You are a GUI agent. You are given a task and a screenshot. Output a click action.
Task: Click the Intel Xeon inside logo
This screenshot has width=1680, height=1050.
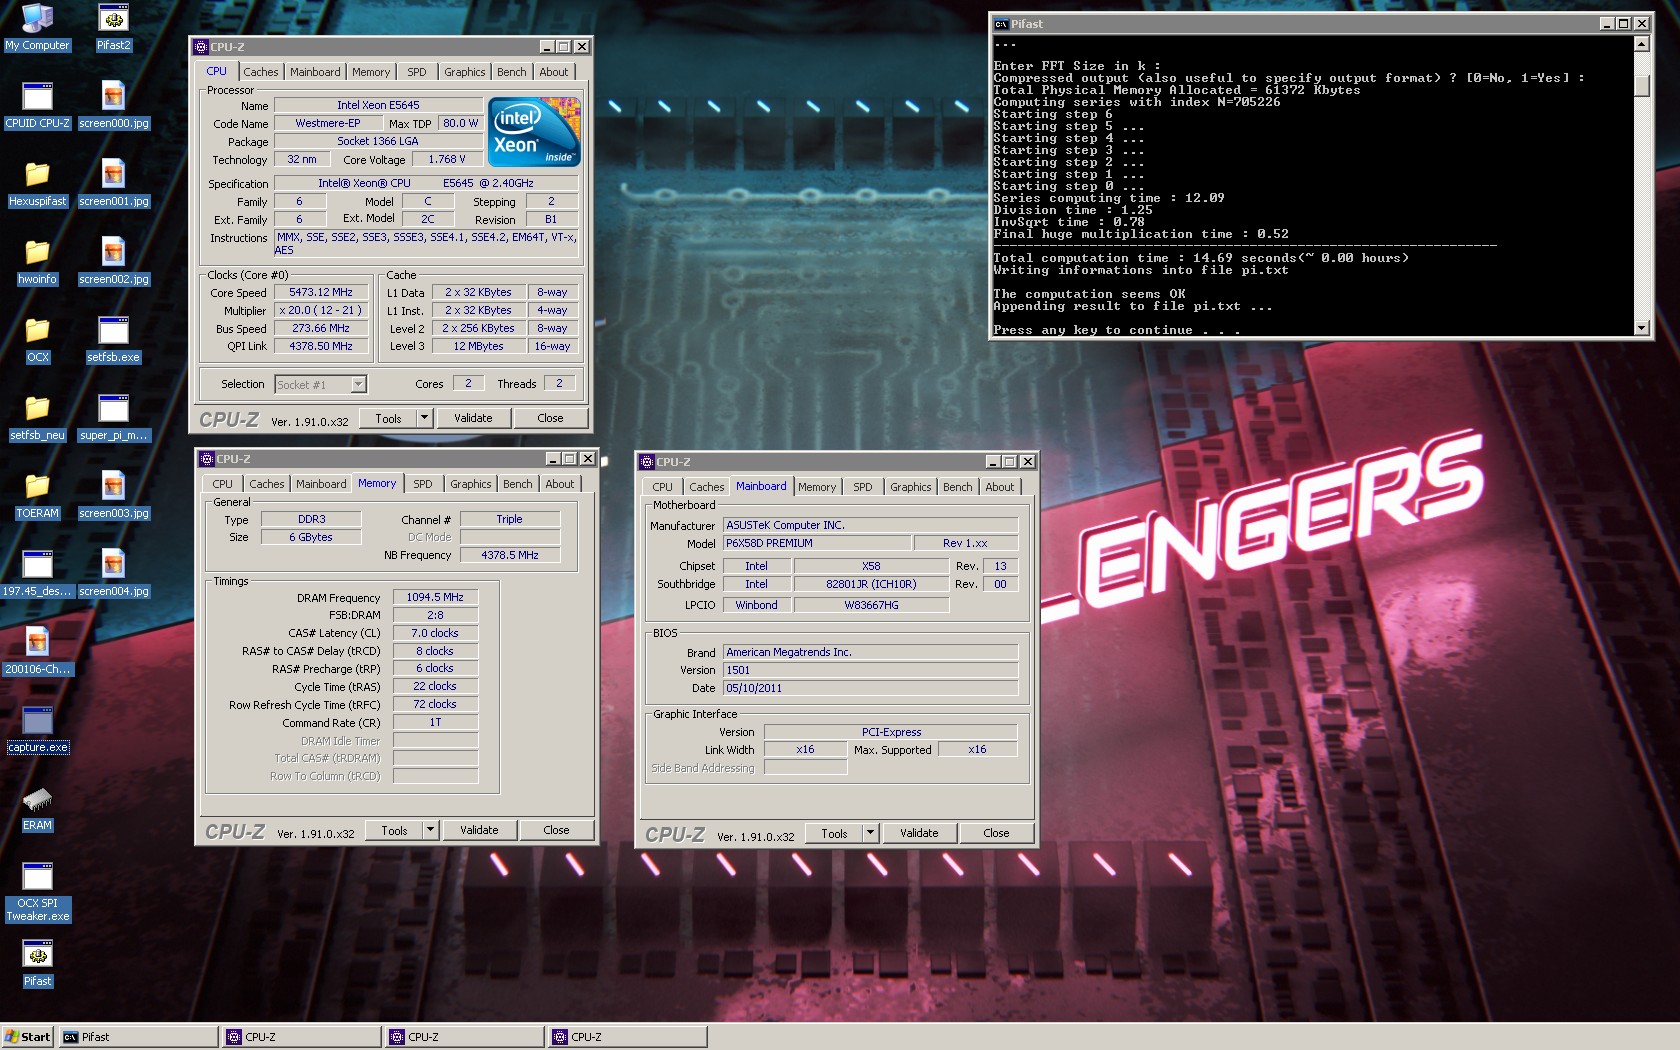[534, 132]
